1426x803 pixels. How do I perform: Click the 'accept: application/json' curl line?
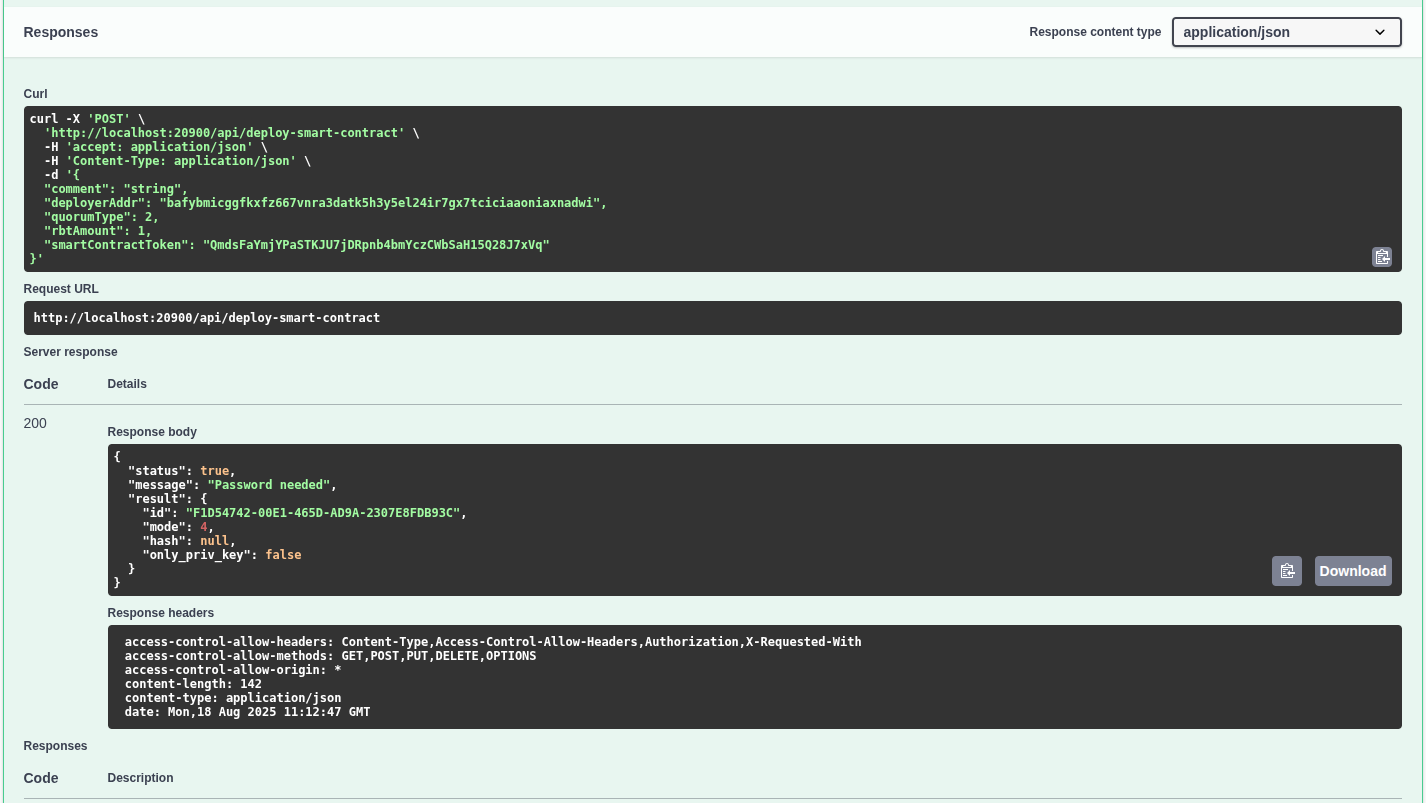click(x=156, y=147)
